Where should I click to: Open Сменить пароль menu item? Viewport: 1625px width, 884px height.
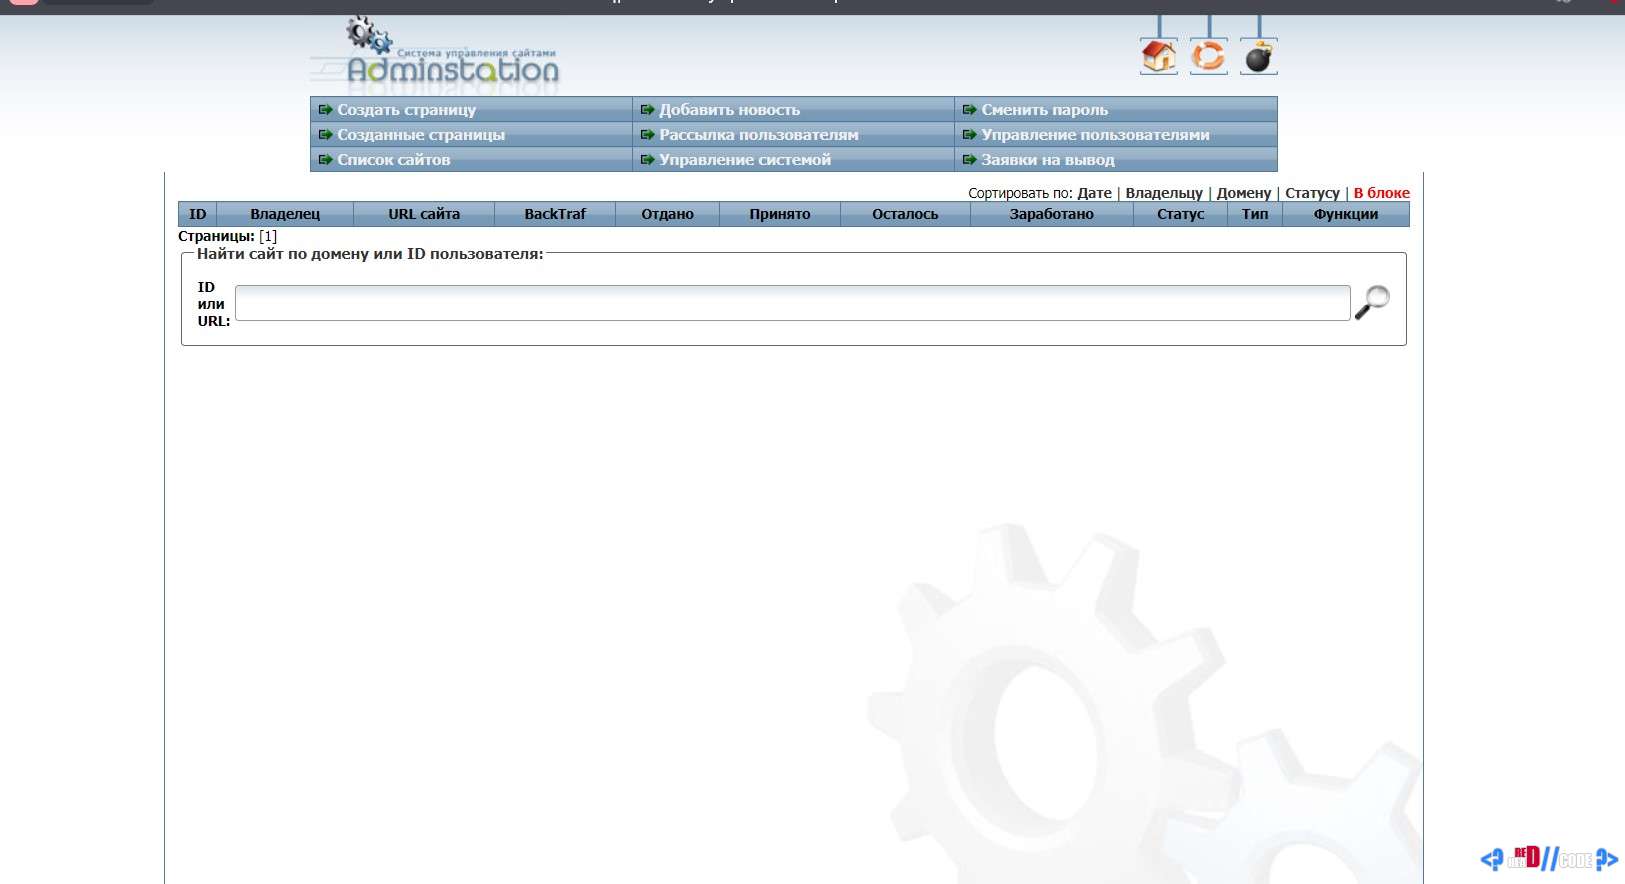pyautogui.click(x=1044, y=110)
